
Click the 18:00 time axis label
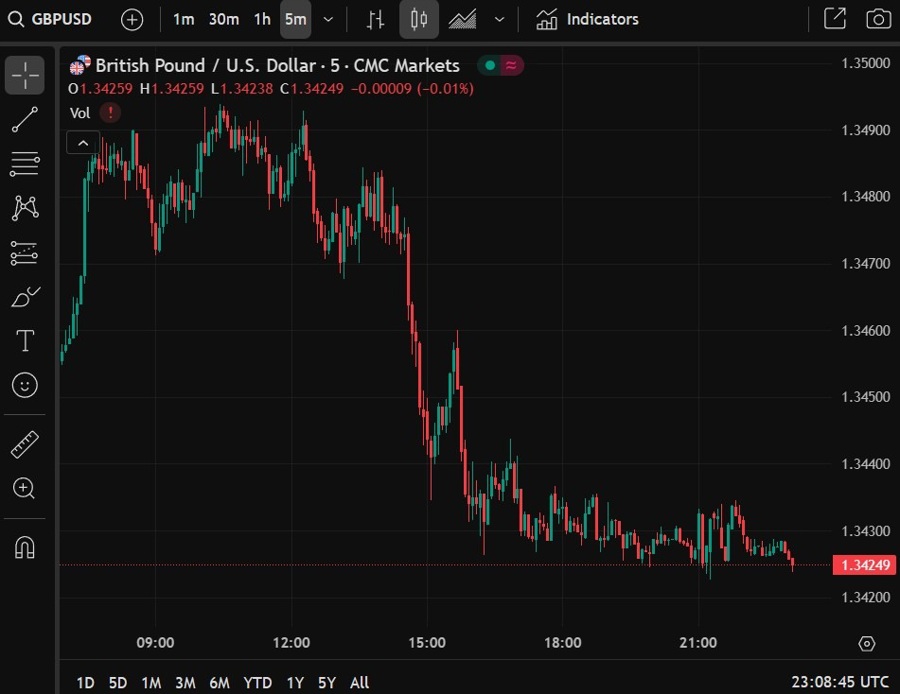(x=562, y=643)
